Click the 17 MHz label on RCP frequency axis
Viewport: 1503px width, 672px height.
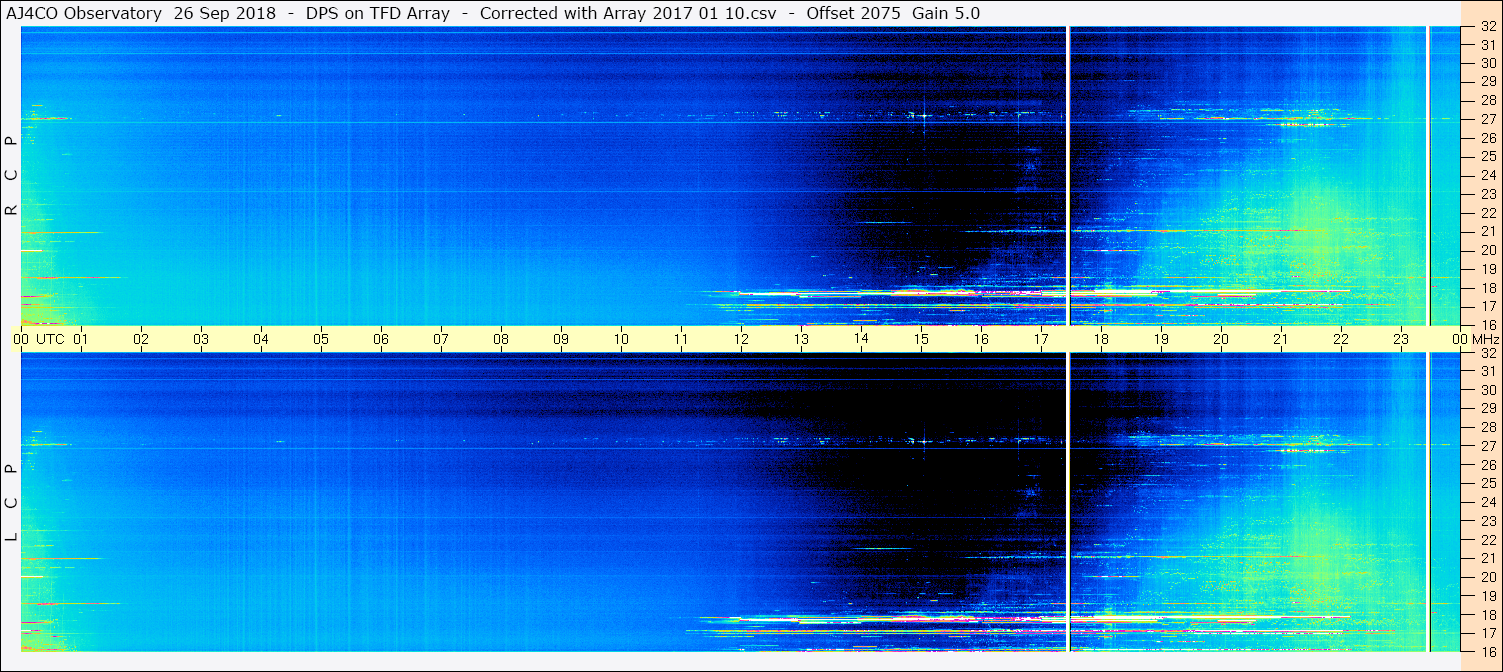point(1488,306)
